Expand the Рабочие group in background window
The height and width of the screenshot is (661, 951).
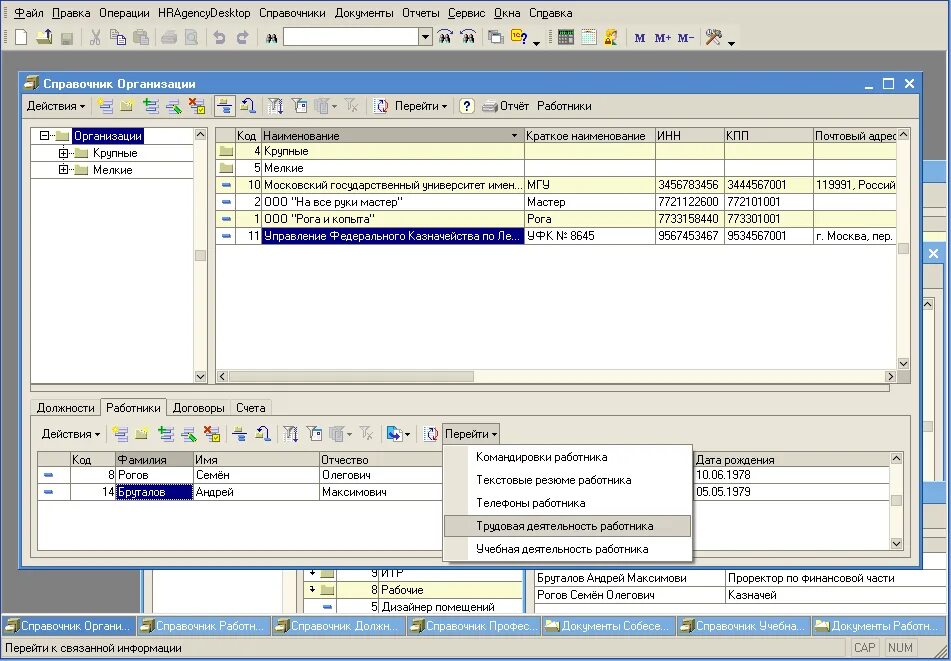[x=313, y=589]
